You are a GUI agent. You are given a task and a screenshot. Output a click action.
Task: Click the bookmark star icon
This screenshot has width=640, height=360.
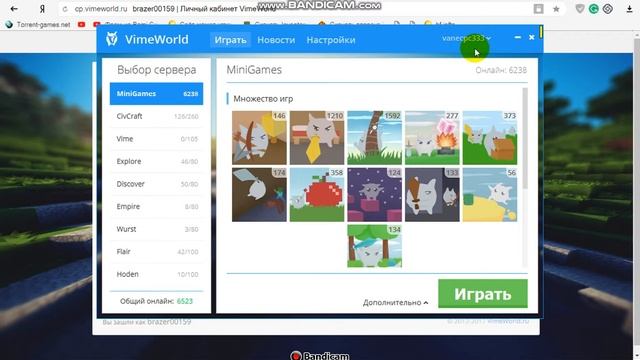(x=556, y=9)
